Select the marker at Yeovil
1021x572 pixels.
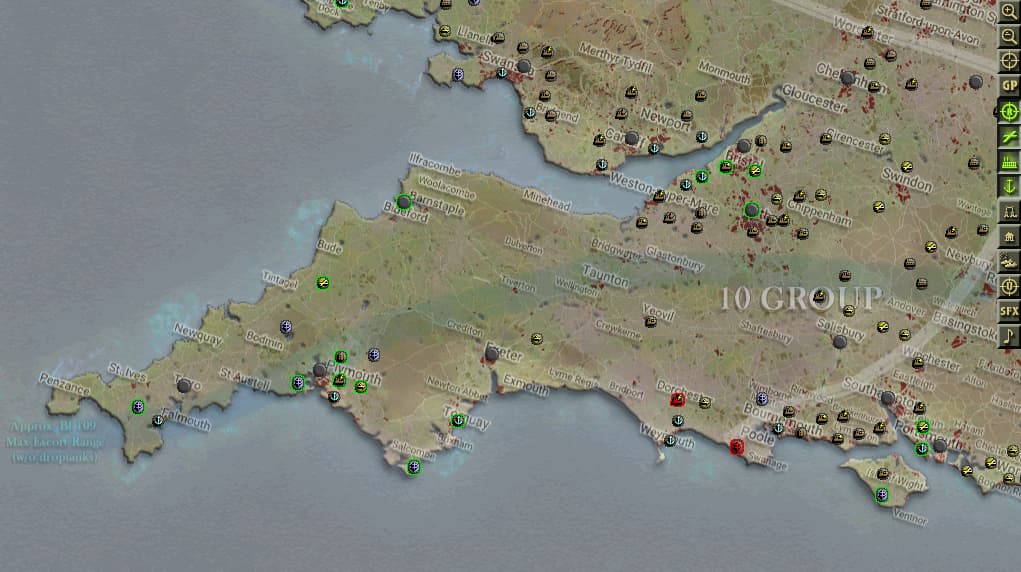click(650, 322)
